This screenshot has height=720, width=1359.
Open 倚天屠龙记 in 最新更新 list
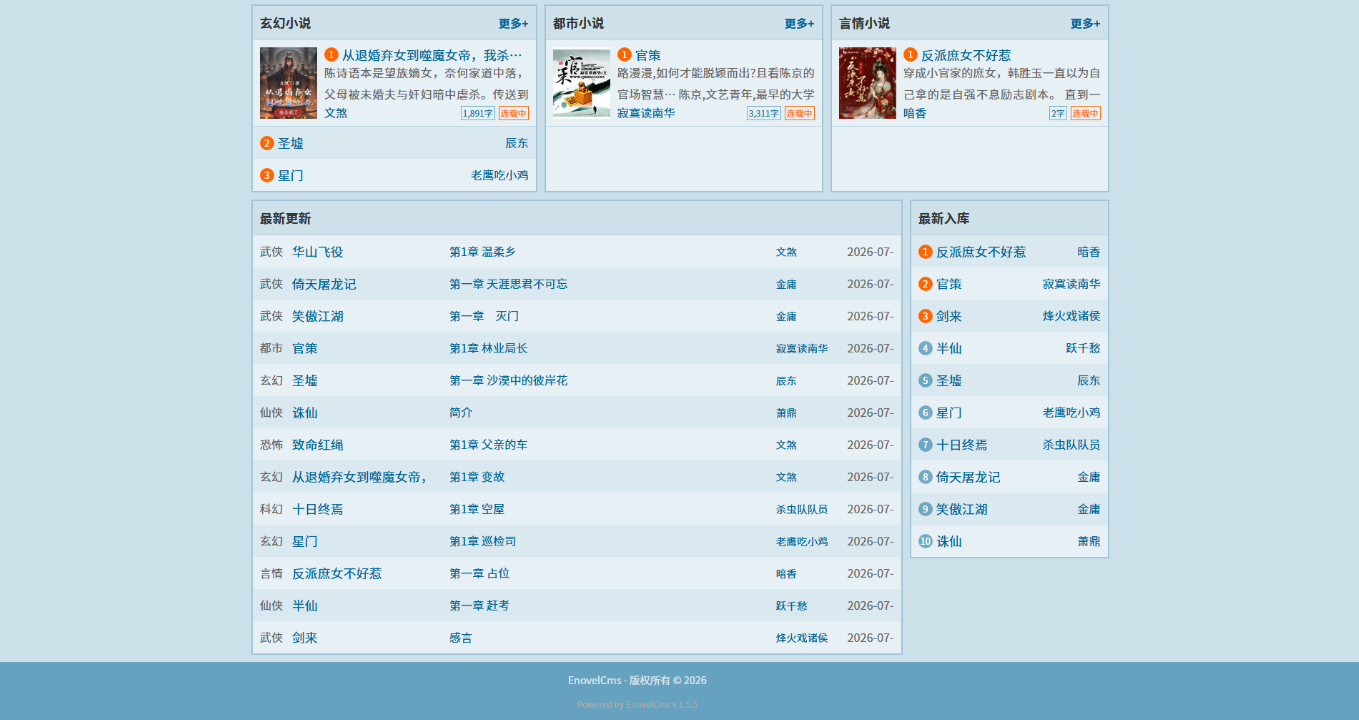point(324,284)
